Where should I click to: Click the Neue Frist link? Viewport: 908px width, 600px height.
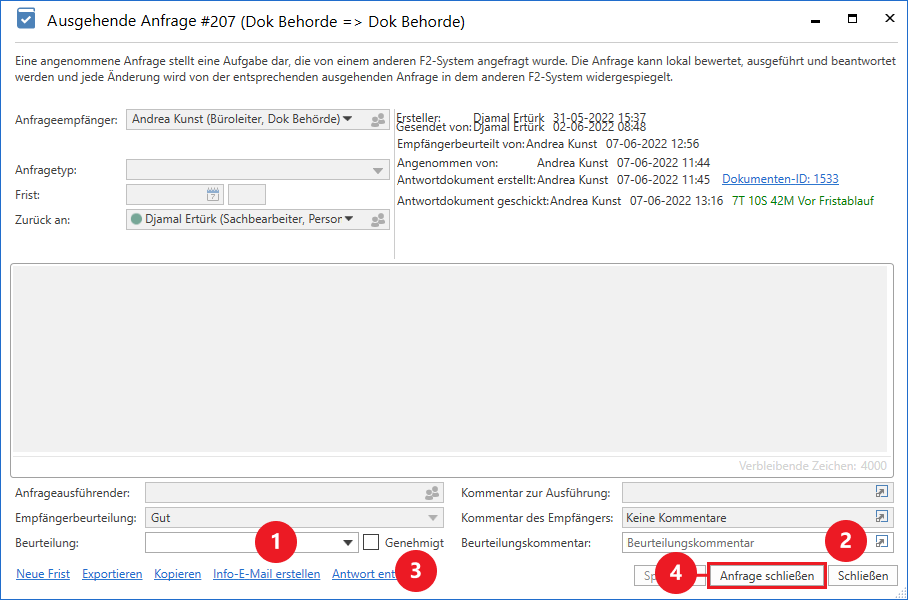43,574
